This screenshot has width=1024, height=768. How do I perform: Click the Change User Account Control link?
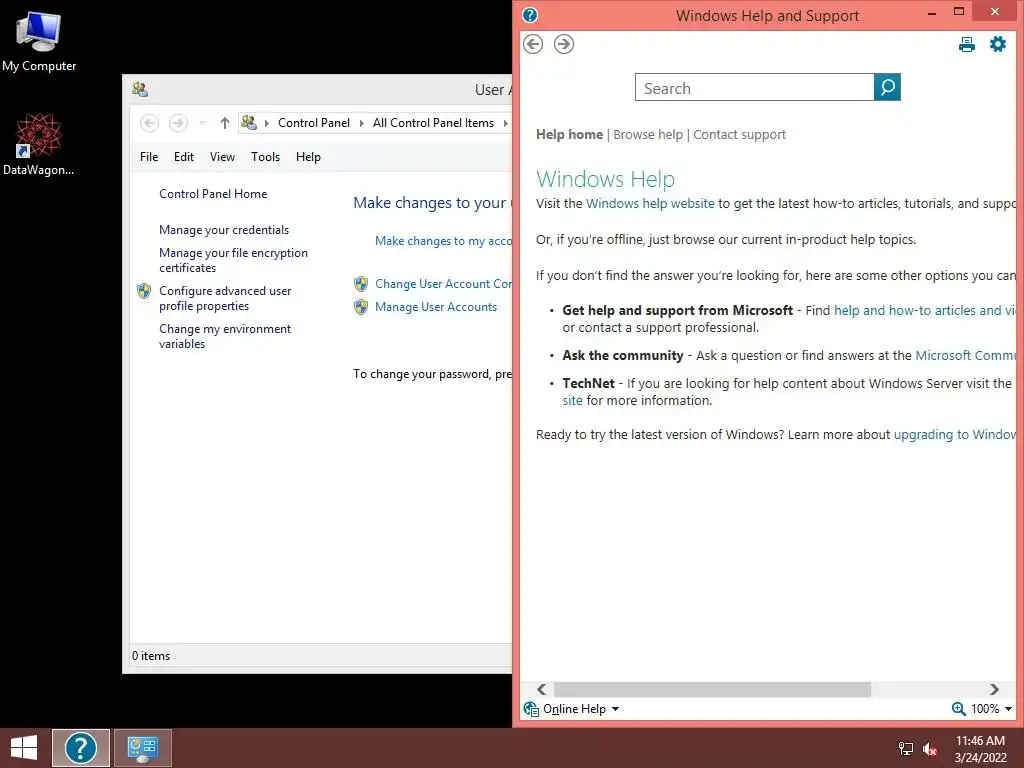coord(443,284)
